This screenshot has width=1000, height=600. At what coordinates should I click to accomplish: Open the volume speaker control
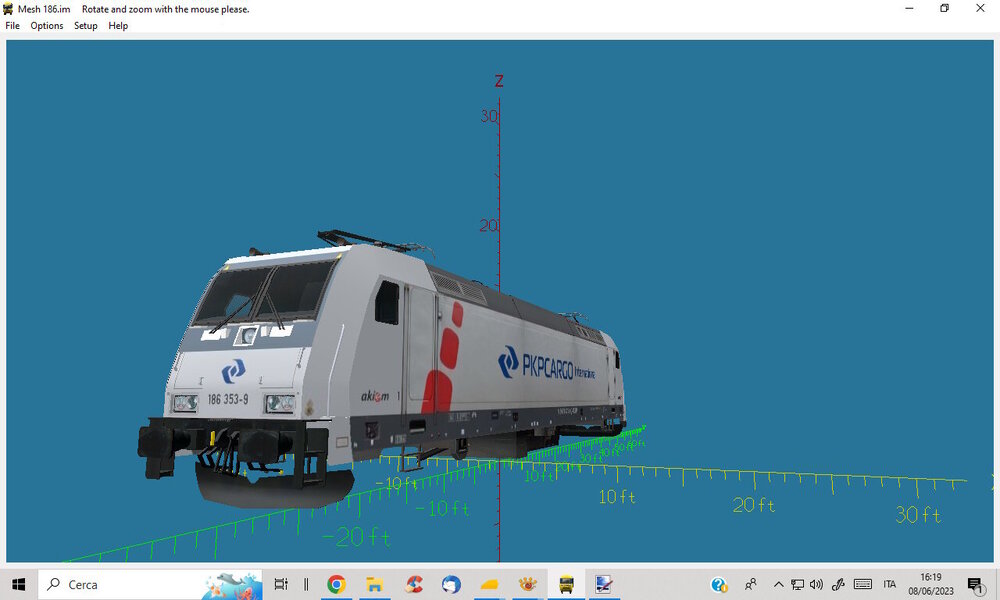click(x=816, y=584)
